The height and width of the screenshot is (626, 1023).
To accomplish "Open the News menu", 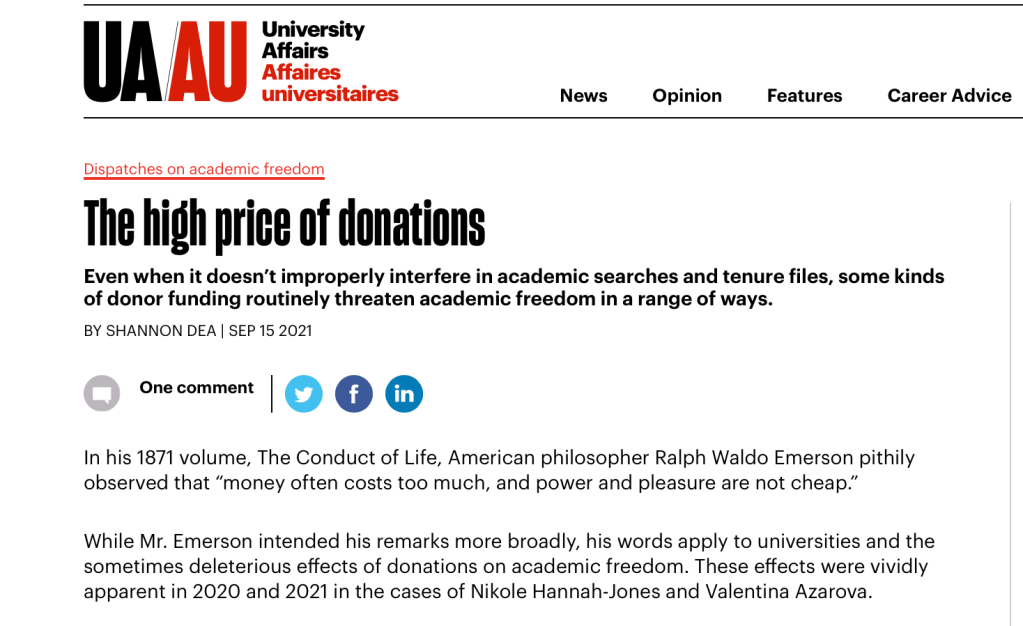I will 584,96.
